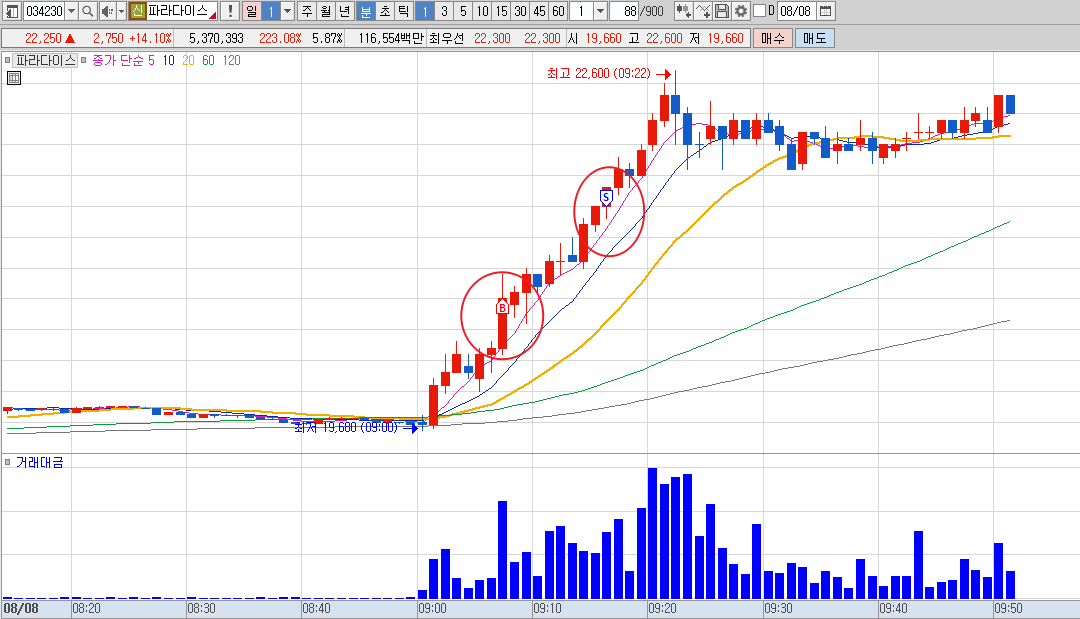Click the data grid icon under the 파라다이스 label

pyautogui.click(x=14, y=78)
